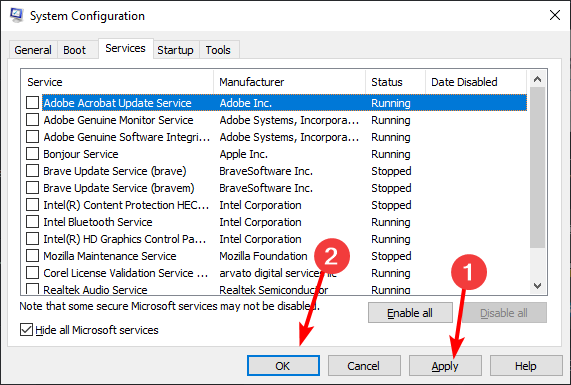
Task: Switch to the General tab
Action: tap(33, 50)
